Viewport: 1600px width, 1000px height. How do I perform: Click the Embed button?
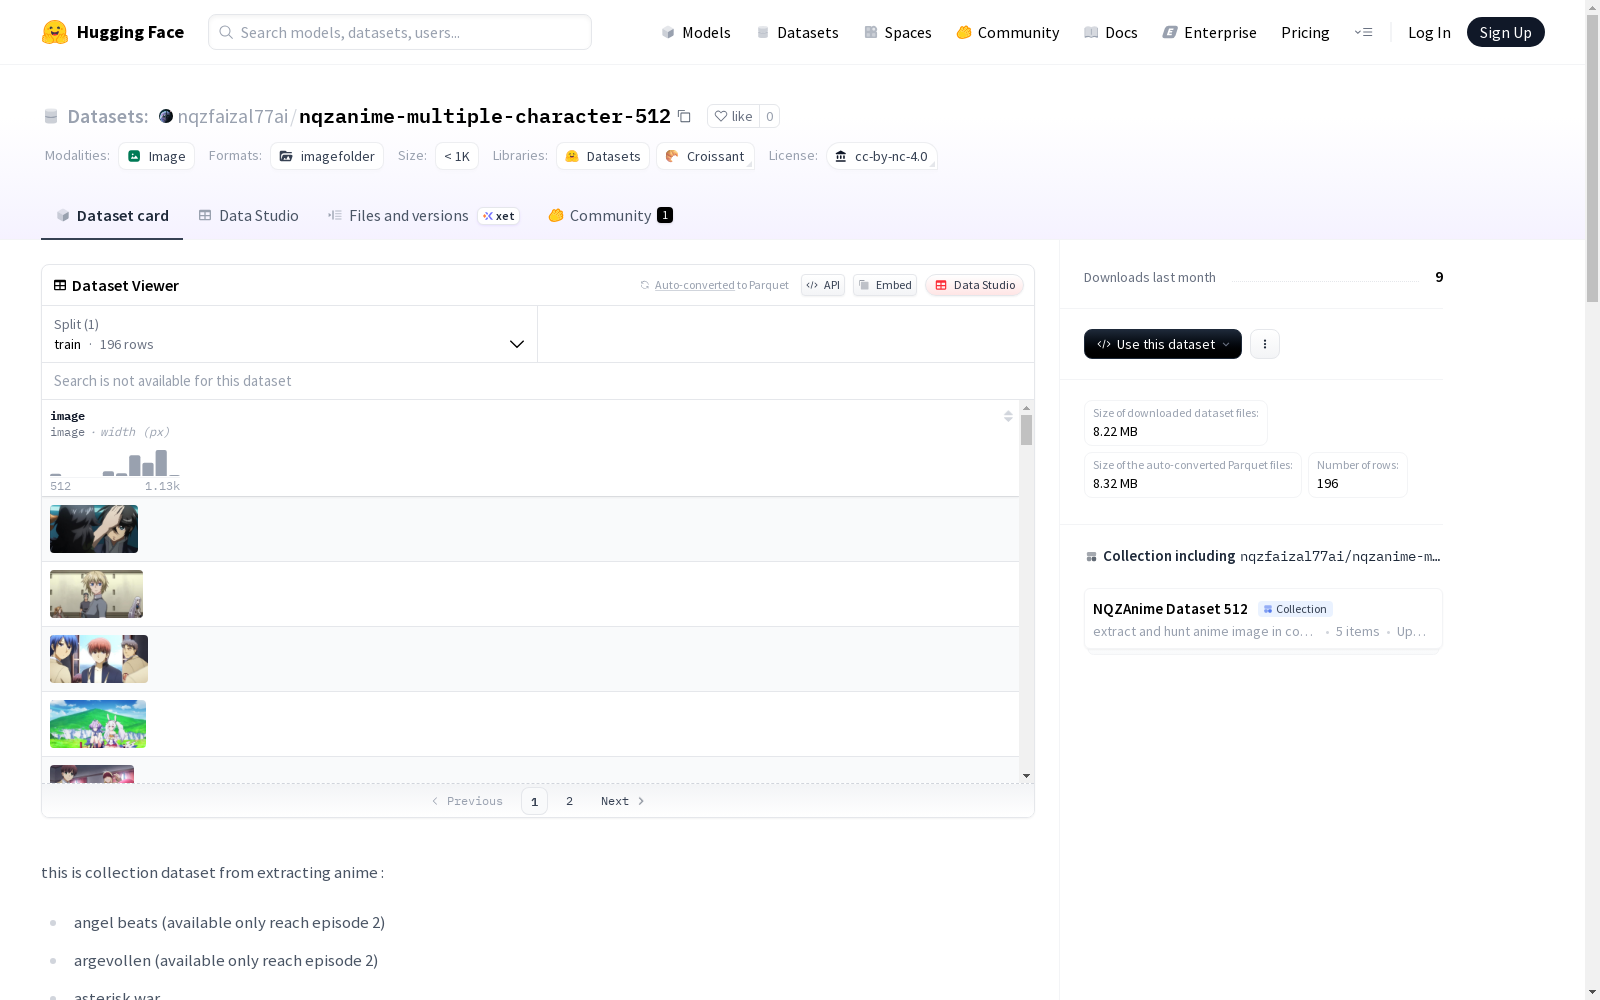point(885,285)
